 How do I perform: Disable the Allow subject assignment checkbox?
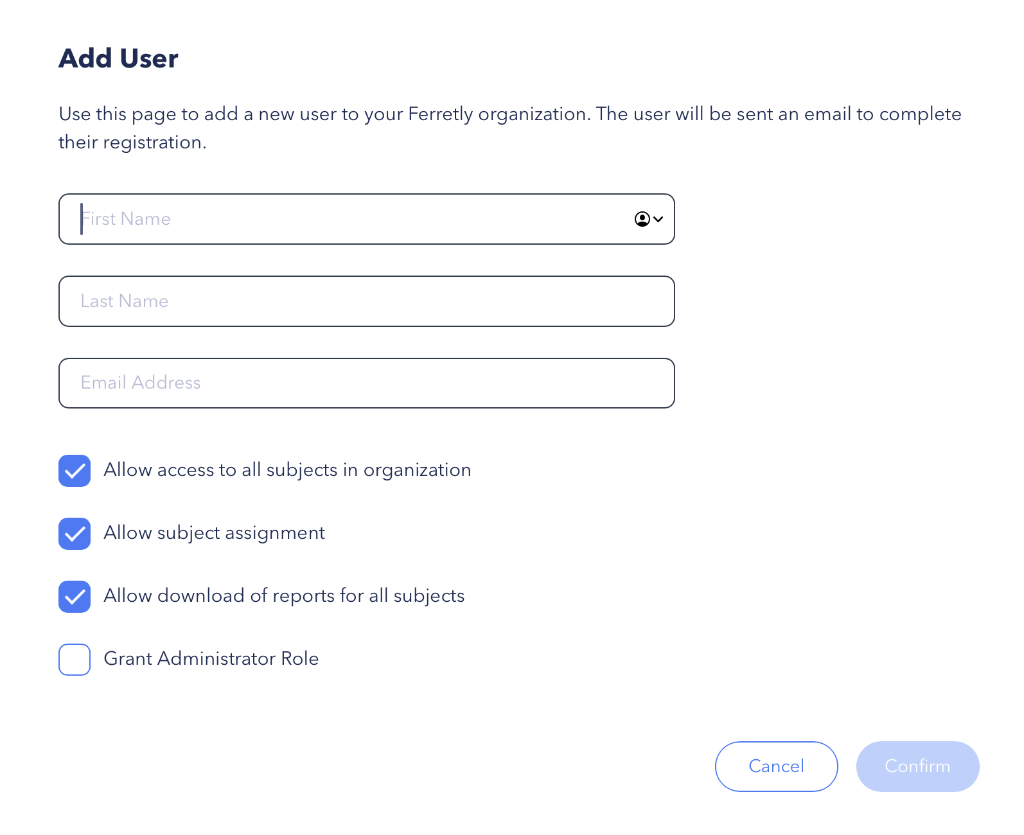tap(74, 534)
